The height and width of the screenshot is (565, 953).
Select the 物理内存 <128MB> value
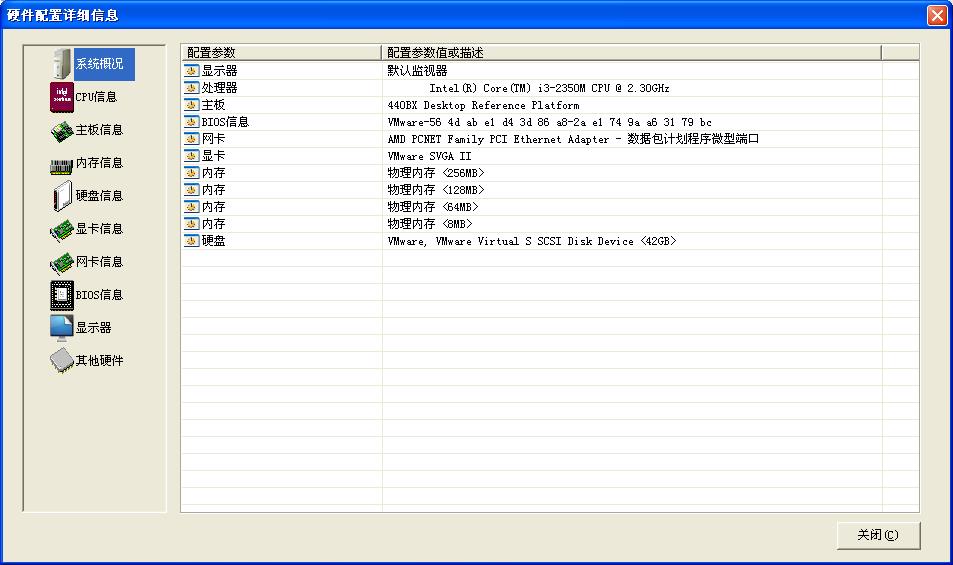pos(436,190)
